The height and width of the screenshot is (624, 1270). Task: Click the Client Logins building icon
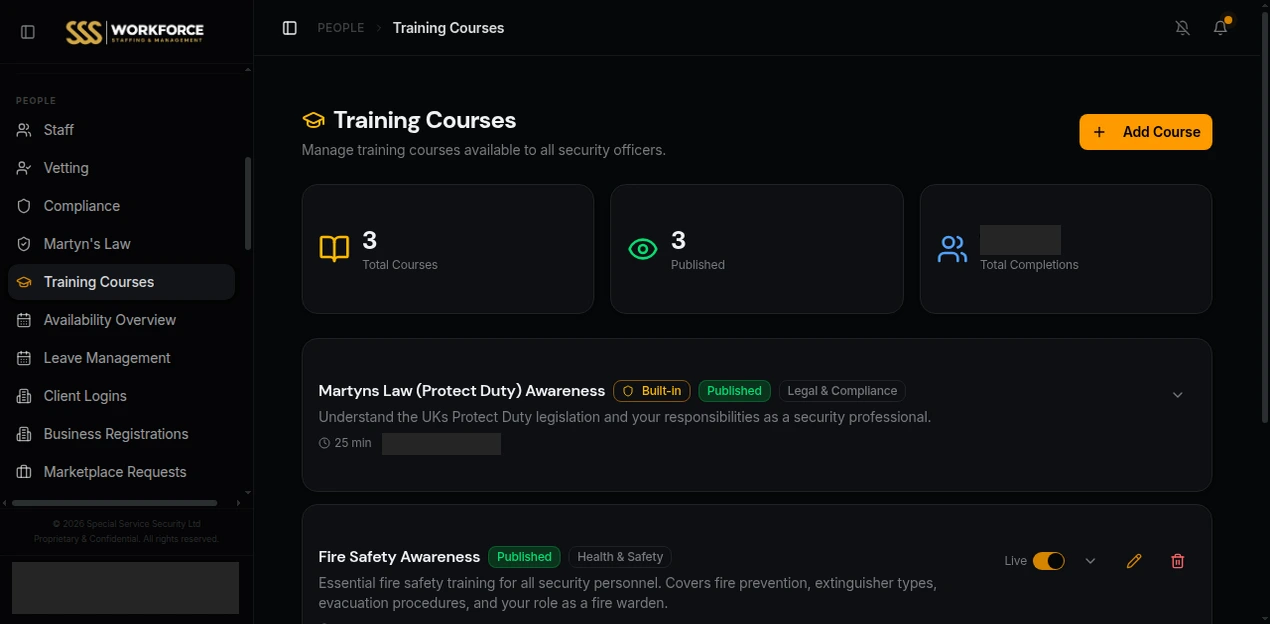[24, 396]
